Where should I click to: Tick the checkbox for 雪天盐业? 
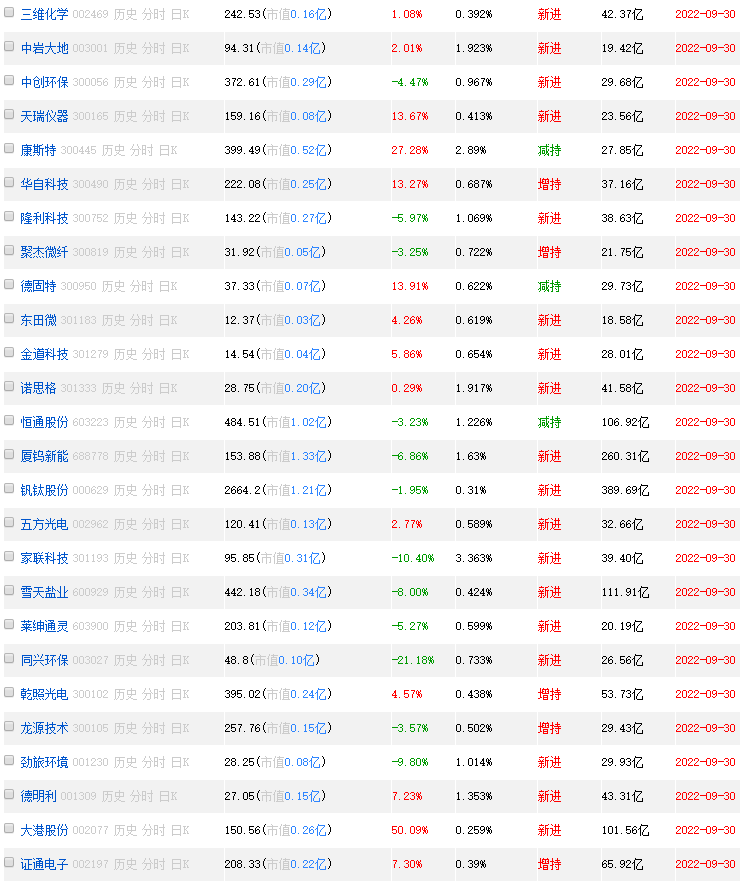(x=9, y=590)
